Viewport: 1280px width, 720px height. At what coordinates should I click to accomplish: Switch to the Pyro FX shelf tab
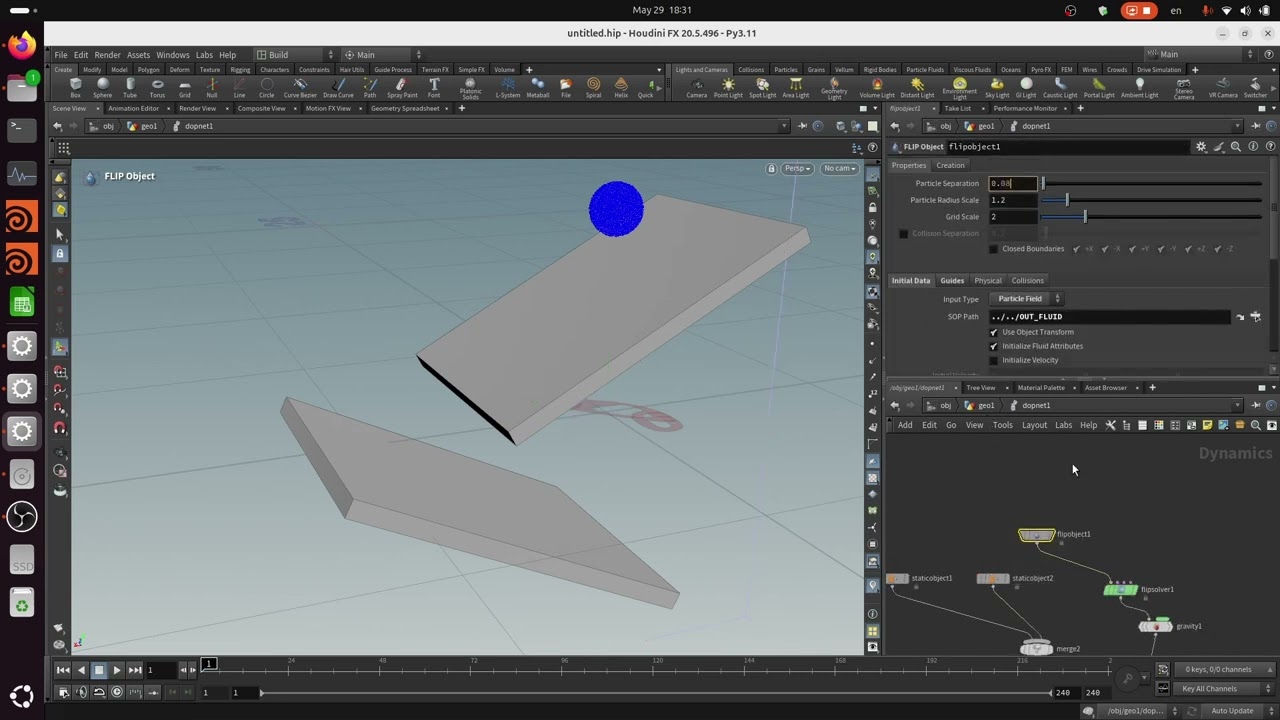click(x=1041, y=70)
